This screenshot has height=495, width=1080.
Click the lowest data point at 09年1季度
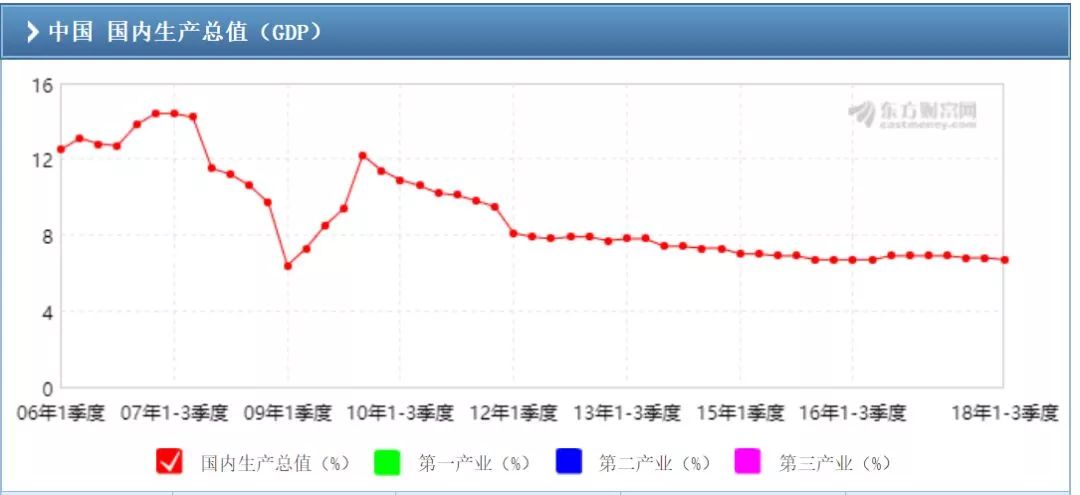288,266
